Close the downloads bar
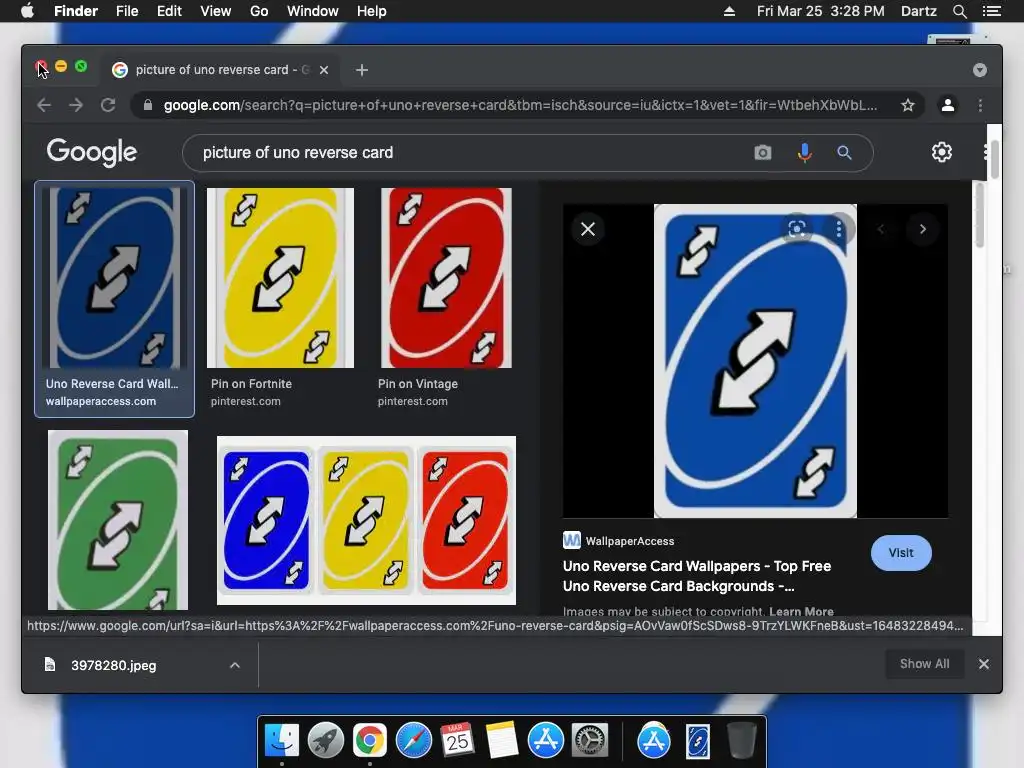Viewport: 1024px width, 768px height. (984, 664)
